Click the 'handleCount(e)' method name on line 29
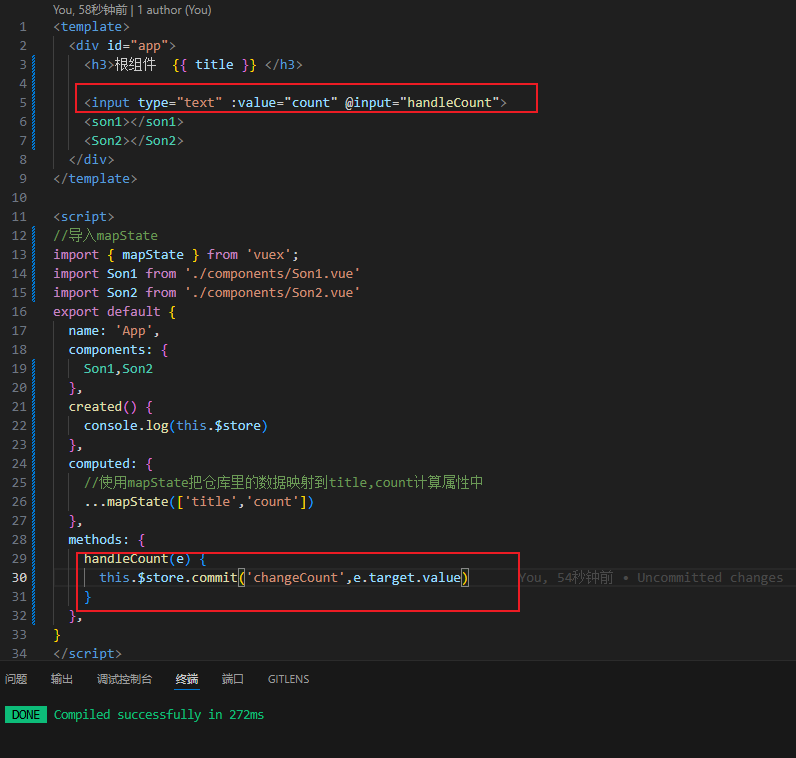The image size is (796, 758). 137,558
